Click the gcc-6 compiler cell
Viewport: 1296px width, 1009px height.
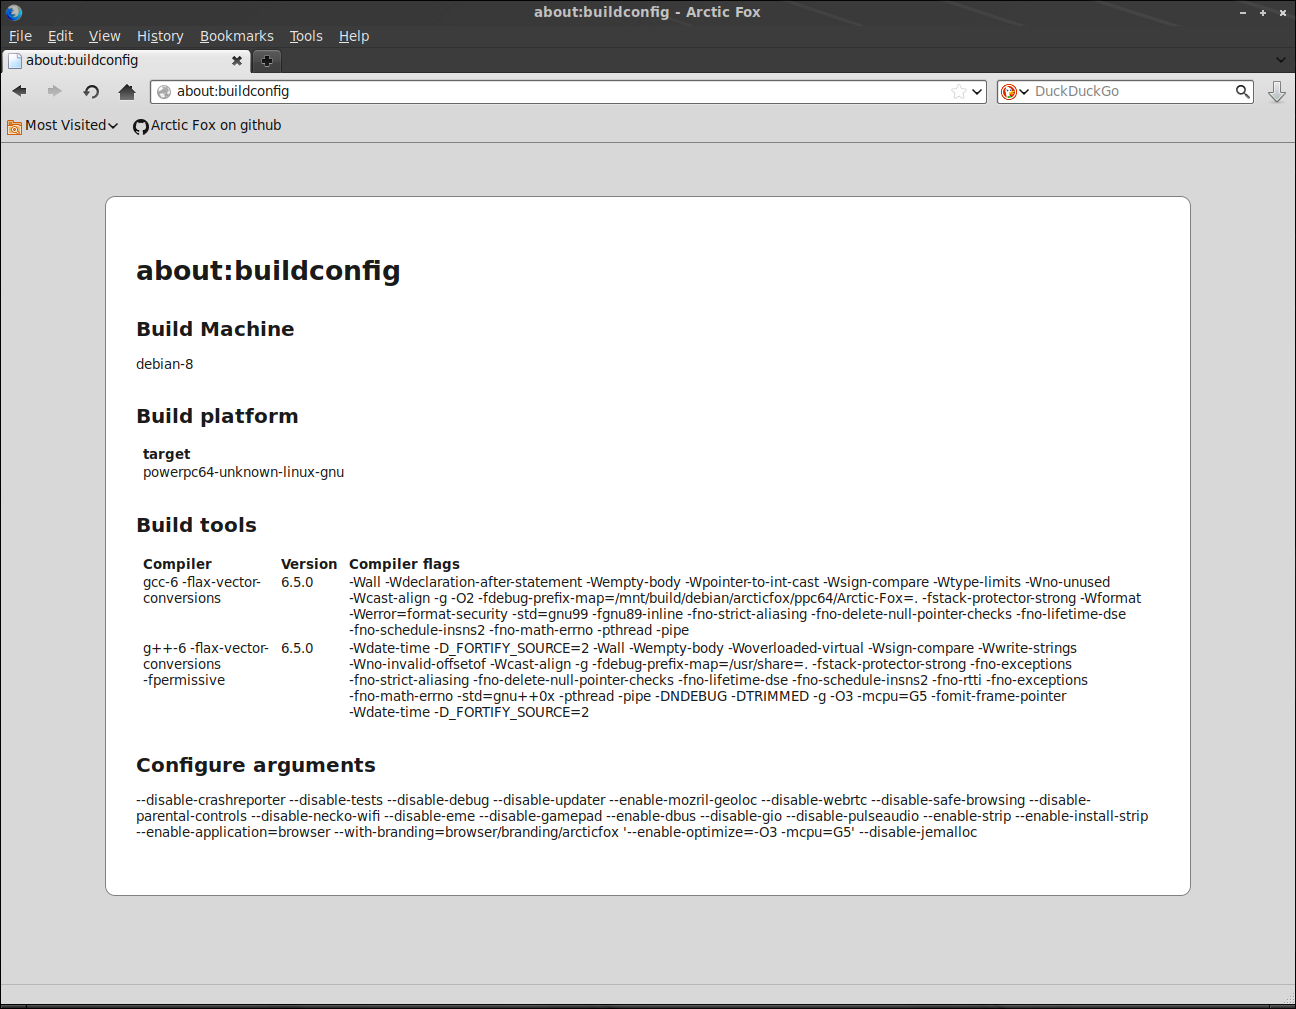(x=202, y=590)
